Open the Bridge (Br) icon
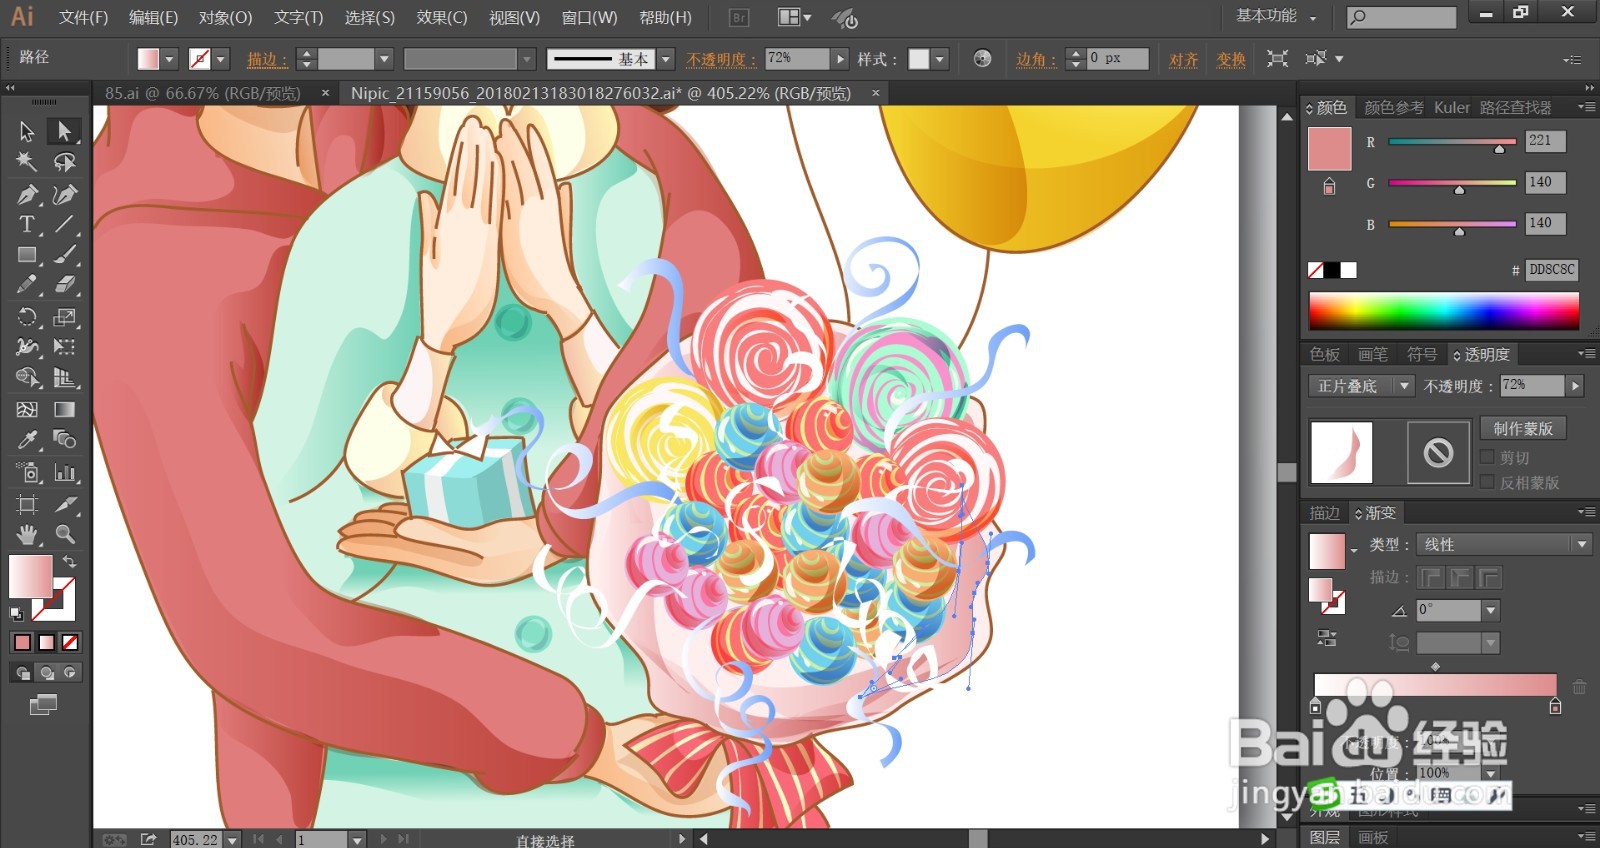The width and height of the screenshot is (1600, 848). (739, 17)
